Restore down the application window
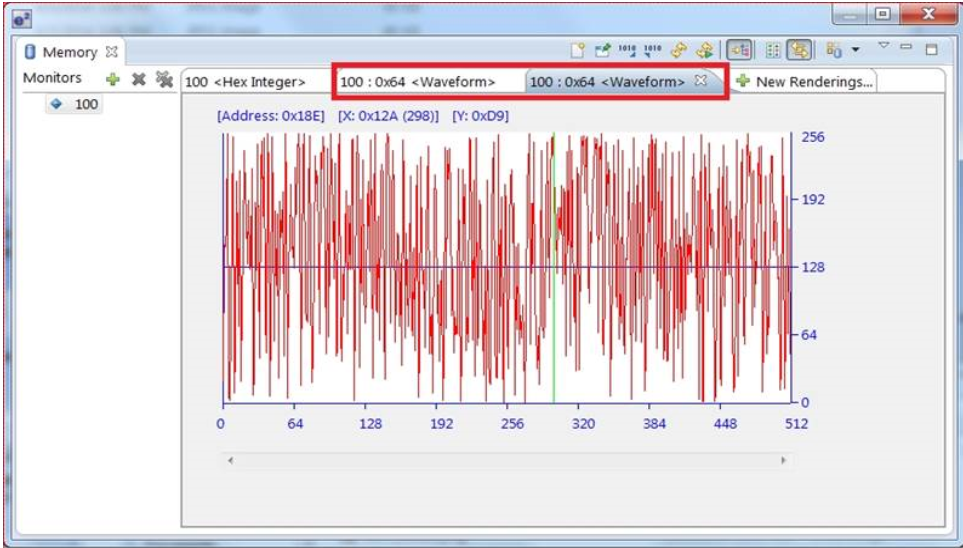Screen dimensions: 963x548 point(883,14)
